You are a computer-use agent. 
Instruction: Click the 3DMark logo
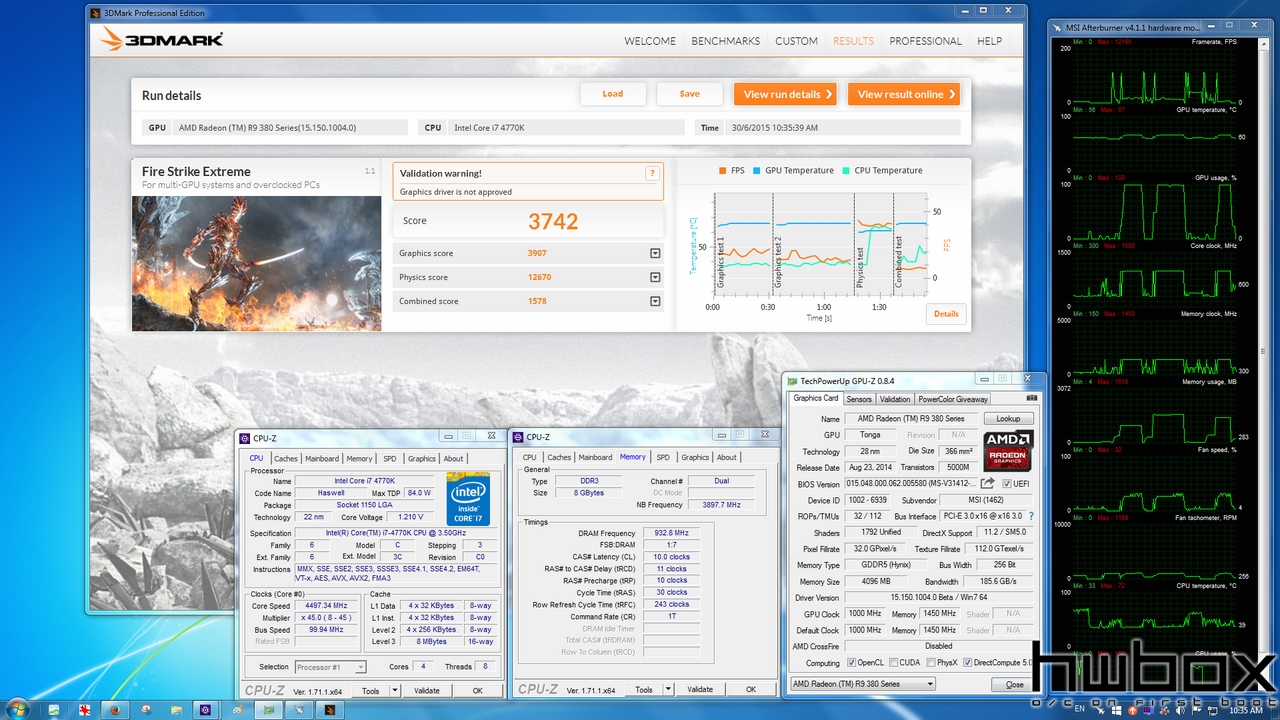click(x=161, y=40)
